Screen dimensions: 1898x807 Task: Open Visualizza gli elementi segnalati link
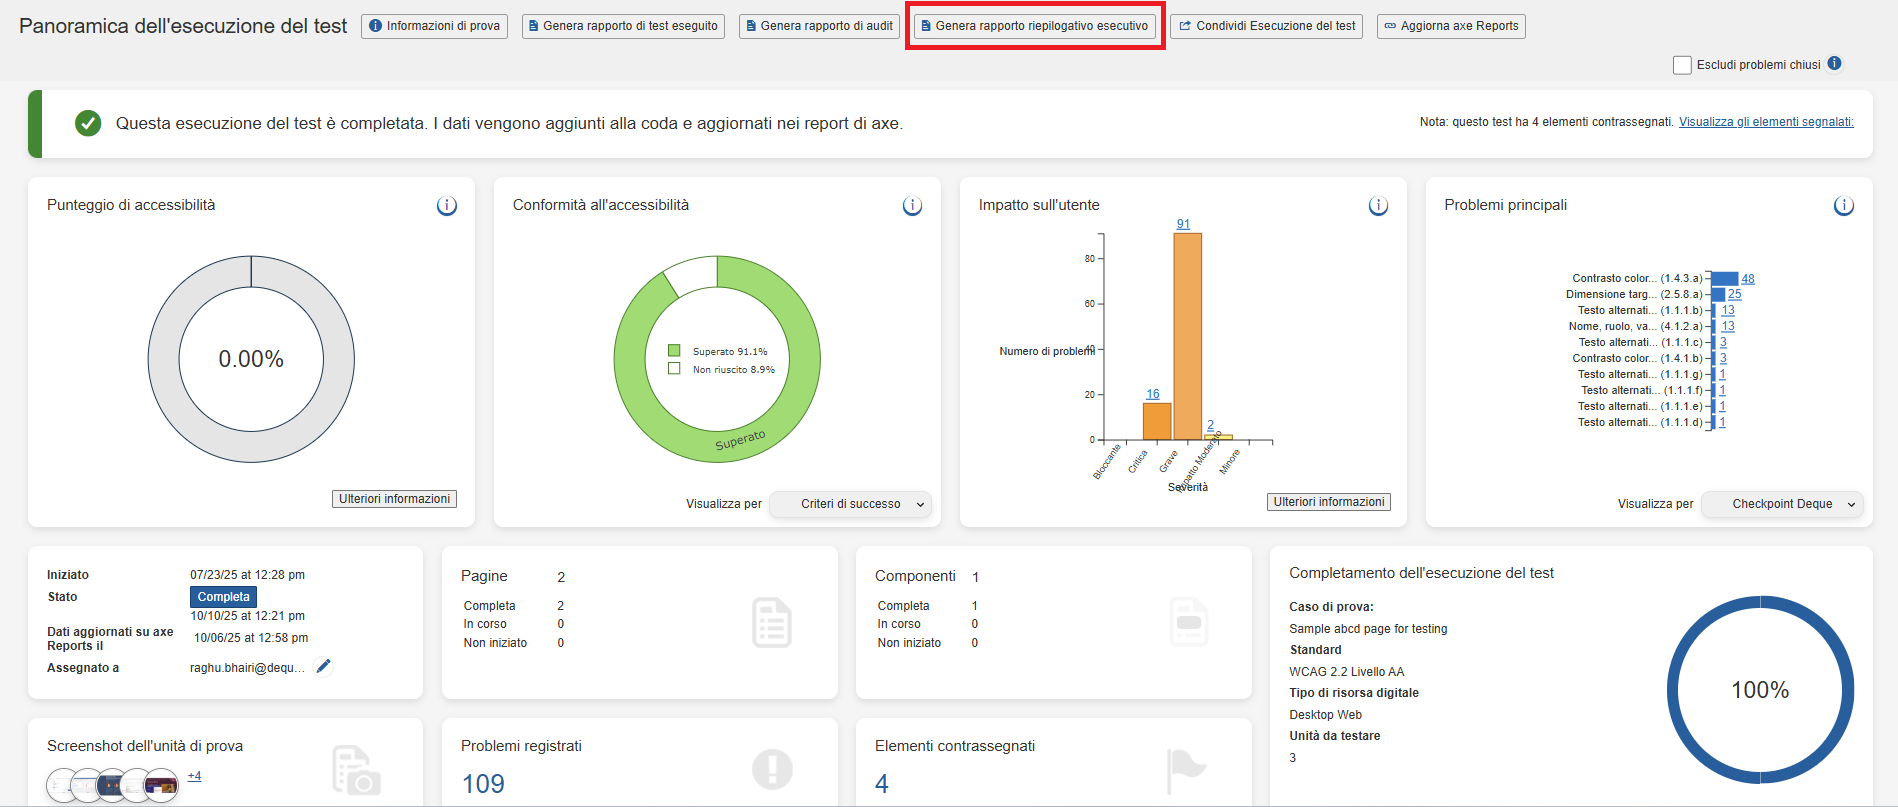pos(1765,122)
